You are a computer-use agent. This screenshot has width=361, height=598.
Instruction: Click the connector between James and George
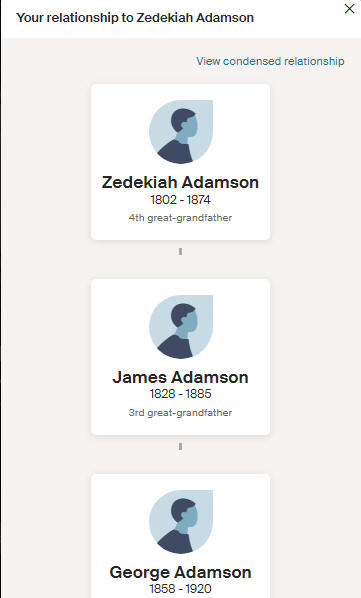click(x=180, y=446)
